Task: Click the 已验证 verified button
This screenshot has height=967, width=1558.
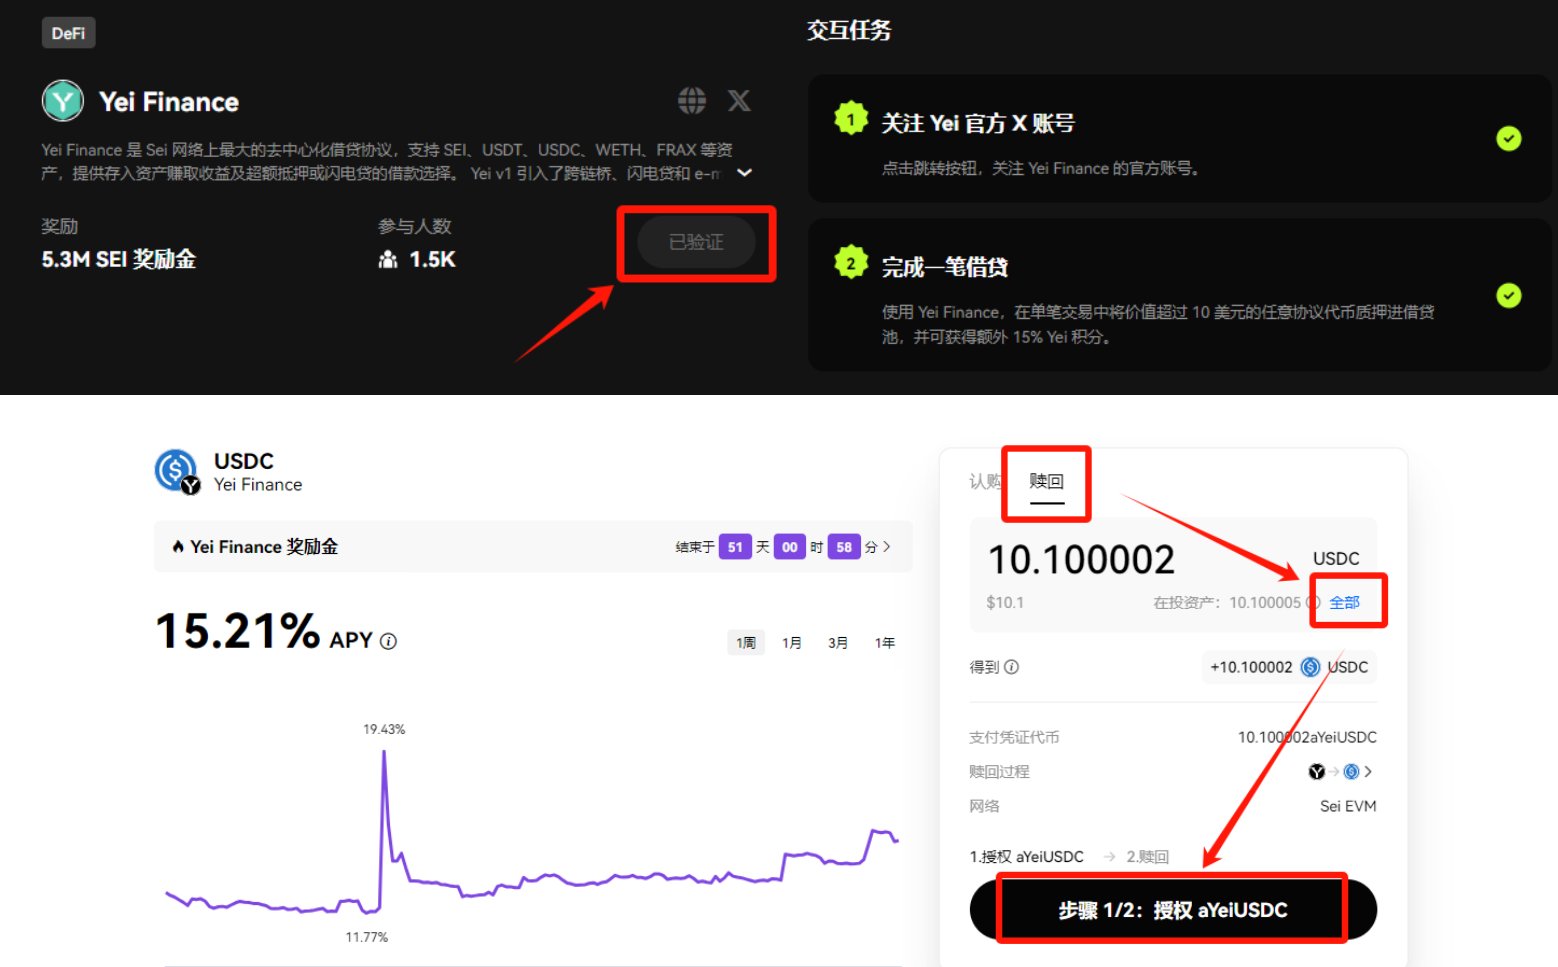Action: (696, 242)
